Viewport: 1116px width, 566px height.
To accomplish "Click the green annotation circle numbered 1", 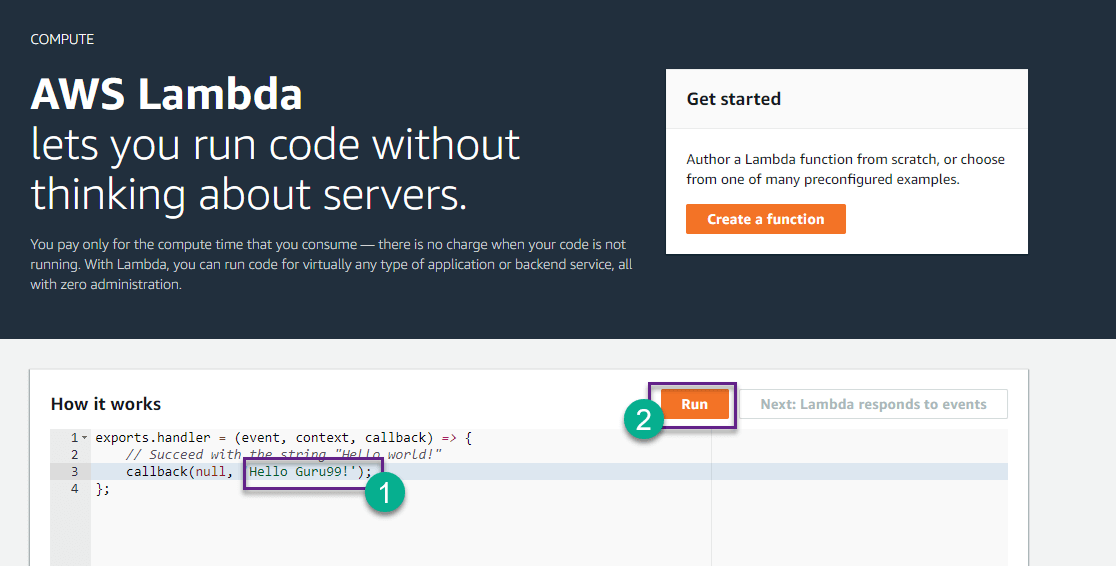I will point(385,493).
